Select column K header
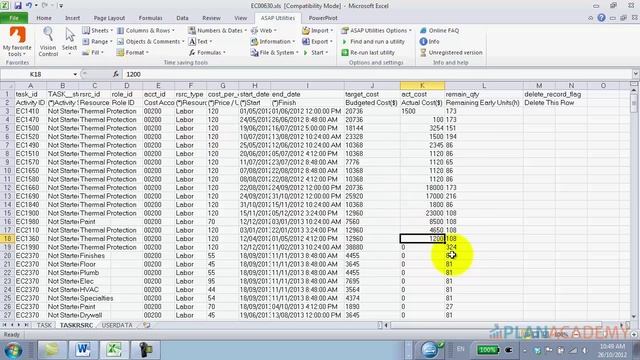The image size is (640, 360). (x=422, y=86)
